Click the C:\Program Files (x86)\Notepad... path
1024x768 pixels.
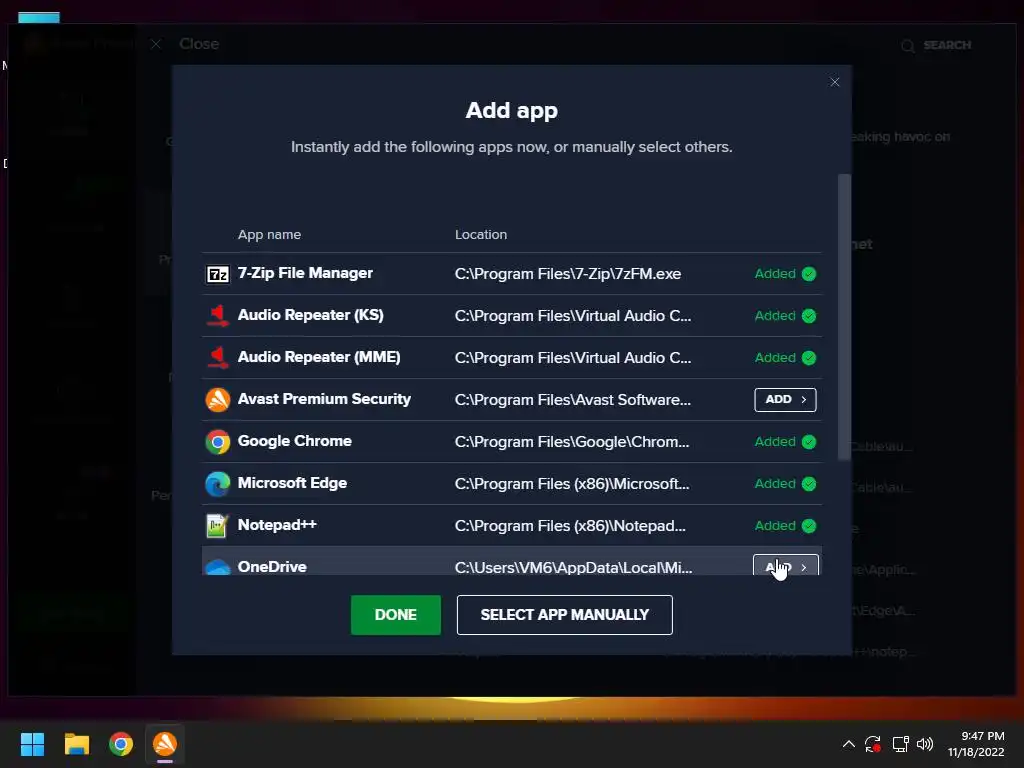click(x=570, y=526)
